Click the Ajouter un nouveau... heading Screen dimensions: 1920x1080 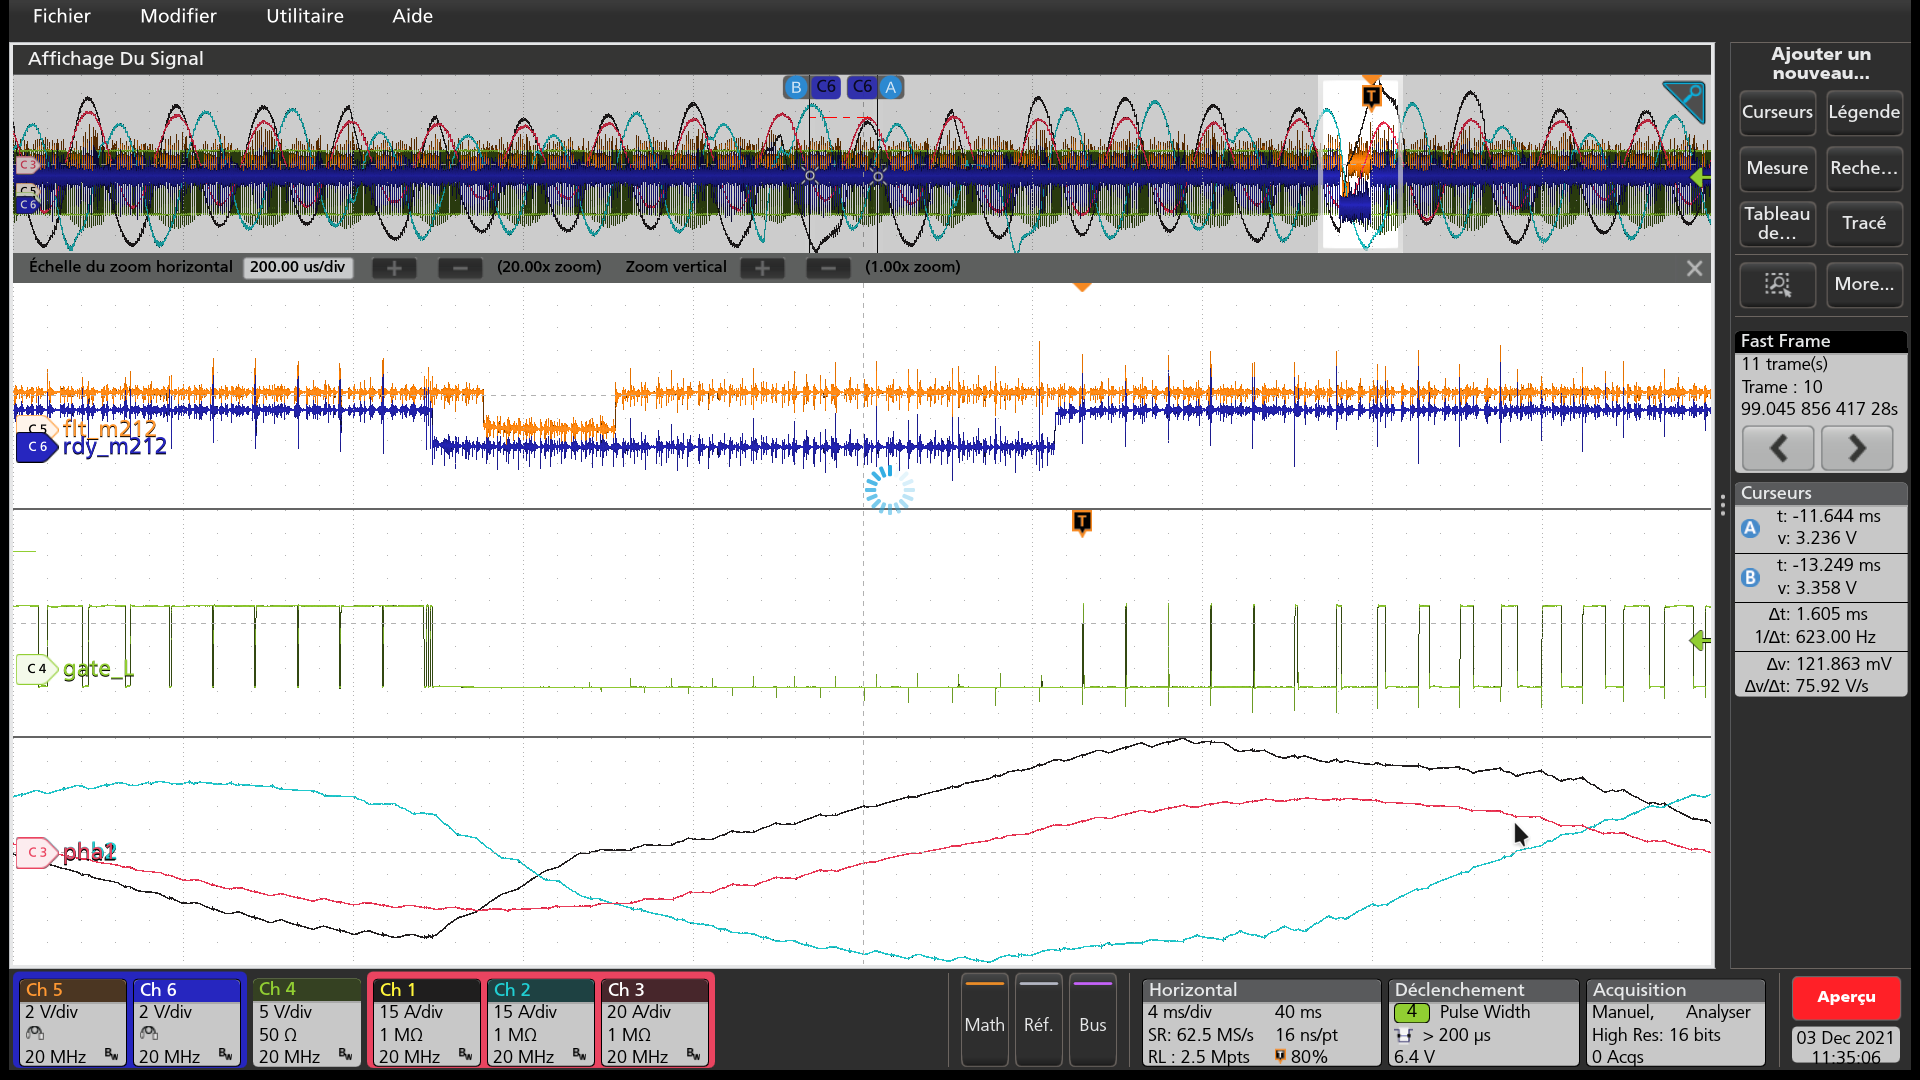coord(1820,63)
